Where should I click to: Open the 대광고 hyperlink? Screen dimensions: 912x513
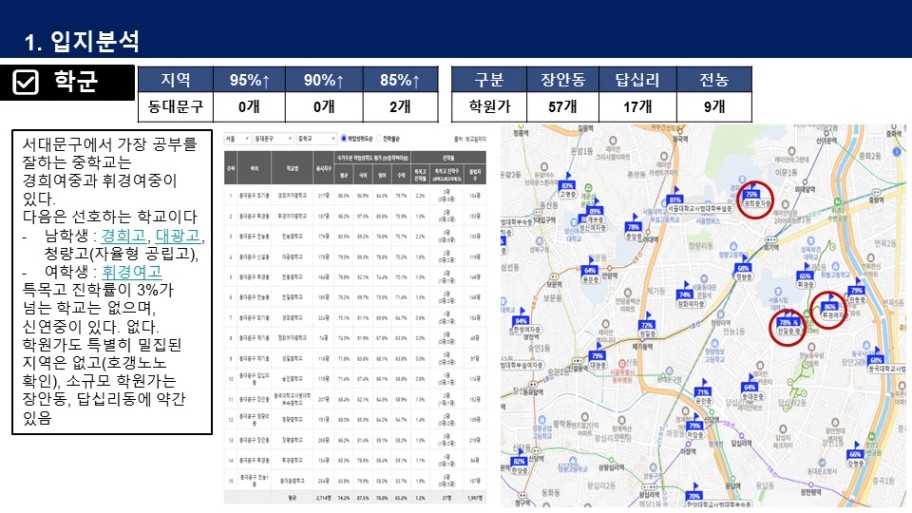tap(177, 235)
